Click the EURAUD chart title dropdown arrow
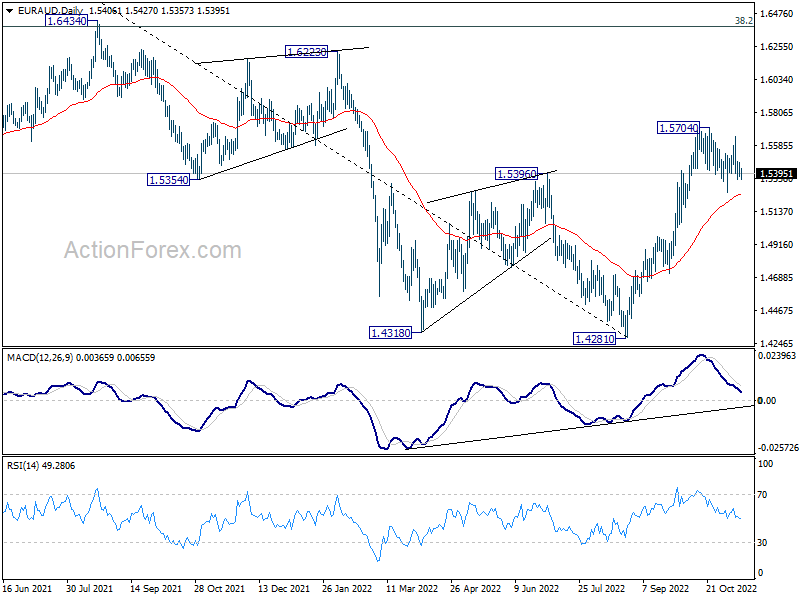800x600 pixels. (9, 10)
